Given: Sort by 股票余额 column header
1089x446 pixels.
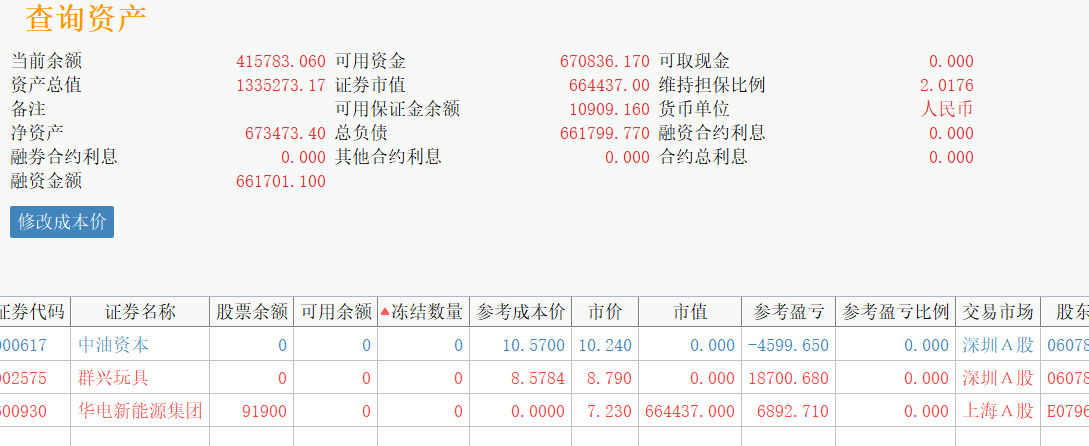Looking at the screenshot, I should pos(252,312).
